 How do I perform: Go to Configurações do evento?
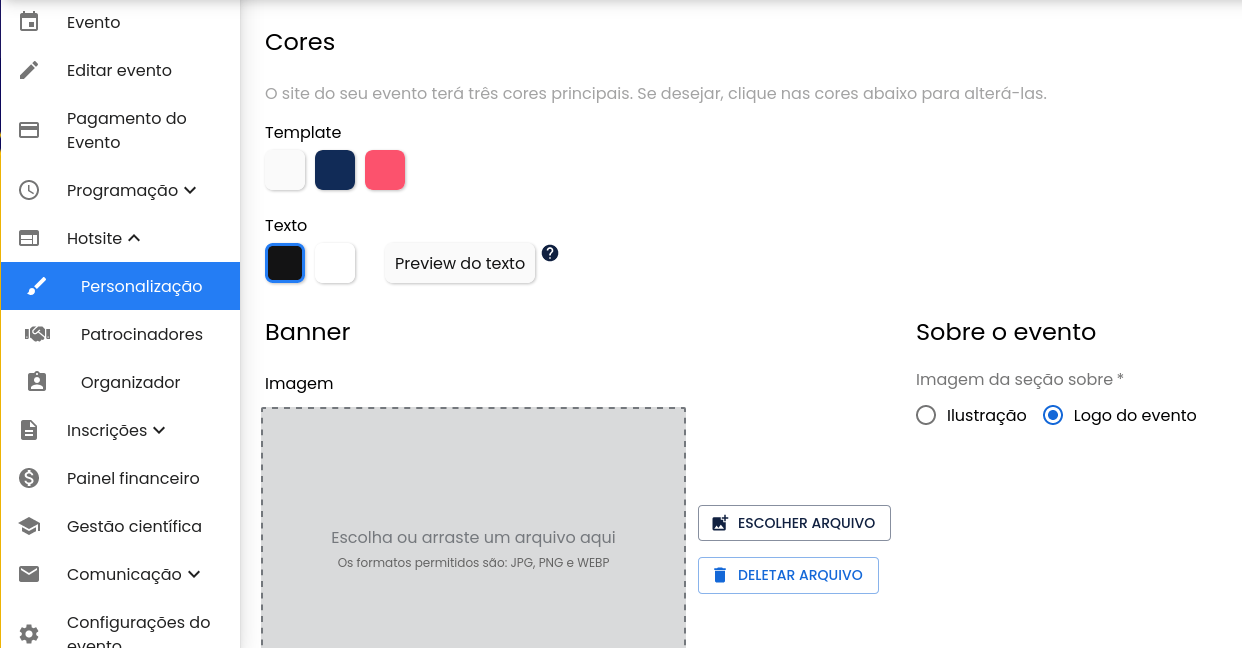click(x=138, y=628)
